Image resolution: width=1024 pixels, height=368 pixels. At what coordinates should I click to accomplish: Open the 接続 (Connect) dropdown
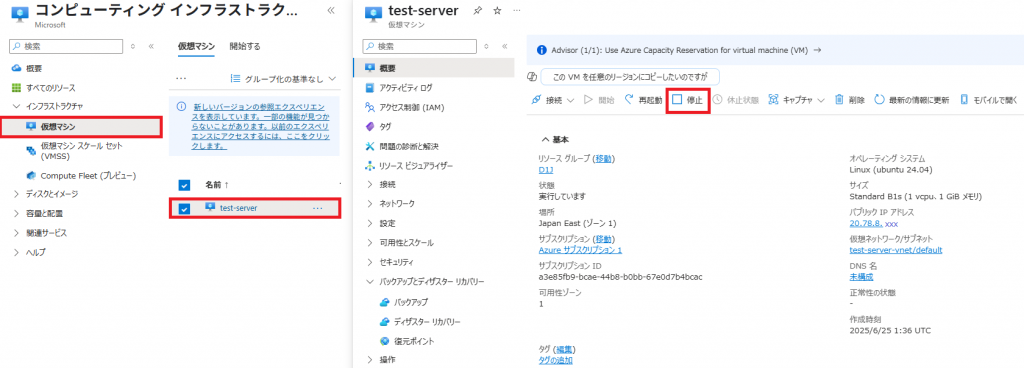click(x=552, y=100)
